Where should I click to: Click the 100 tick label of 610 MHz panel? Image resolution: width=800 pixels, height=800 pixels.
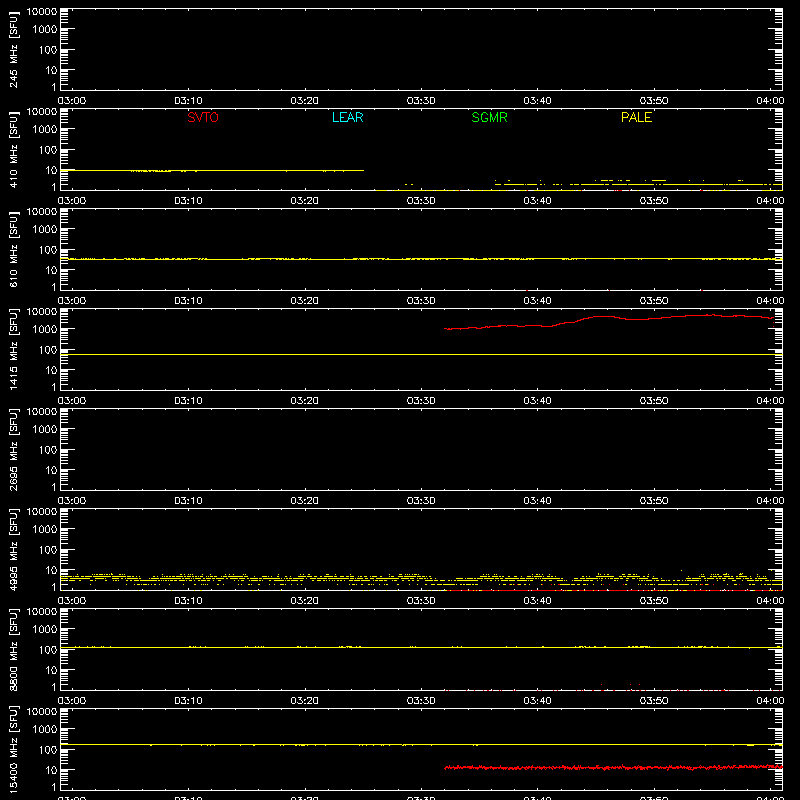click(x=48, y=250)
